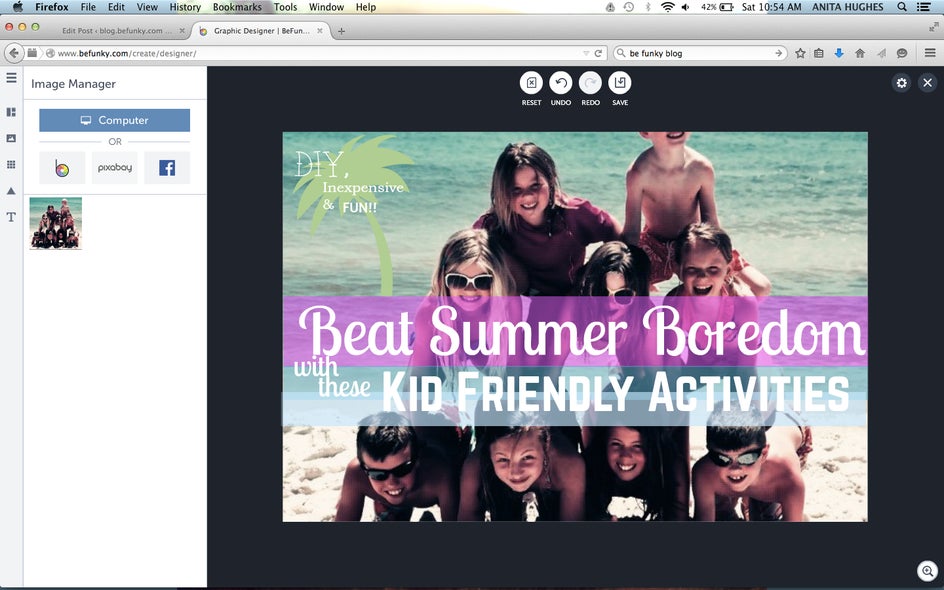Image resolution: width=944 pixels, height=590 pixels.
Task: Open URL history dropdown arrow
Action: click(x=586, y=53)
